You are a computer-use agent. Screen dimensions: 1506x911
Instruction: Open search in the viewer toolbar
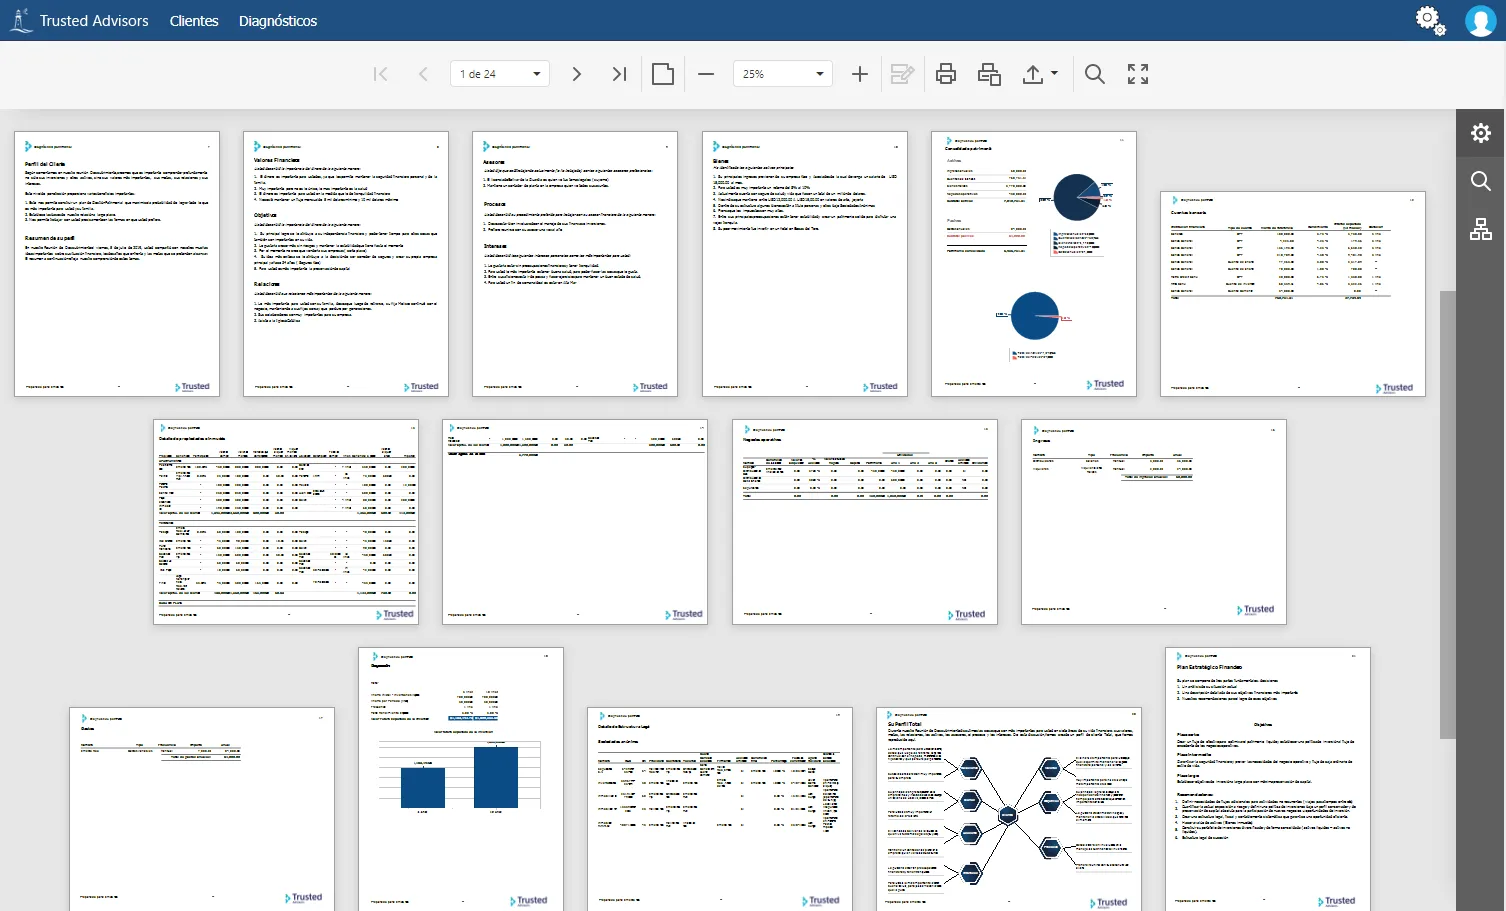click(x=1095, y=74)
